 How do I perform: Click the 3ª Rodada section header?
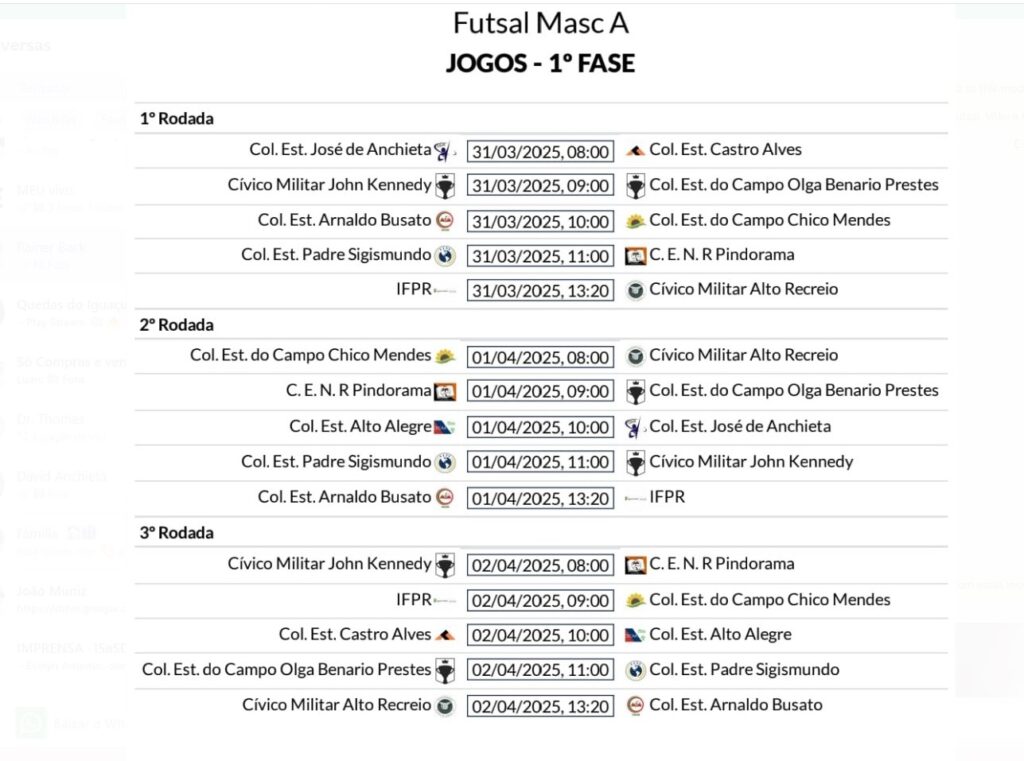point(176,533)
